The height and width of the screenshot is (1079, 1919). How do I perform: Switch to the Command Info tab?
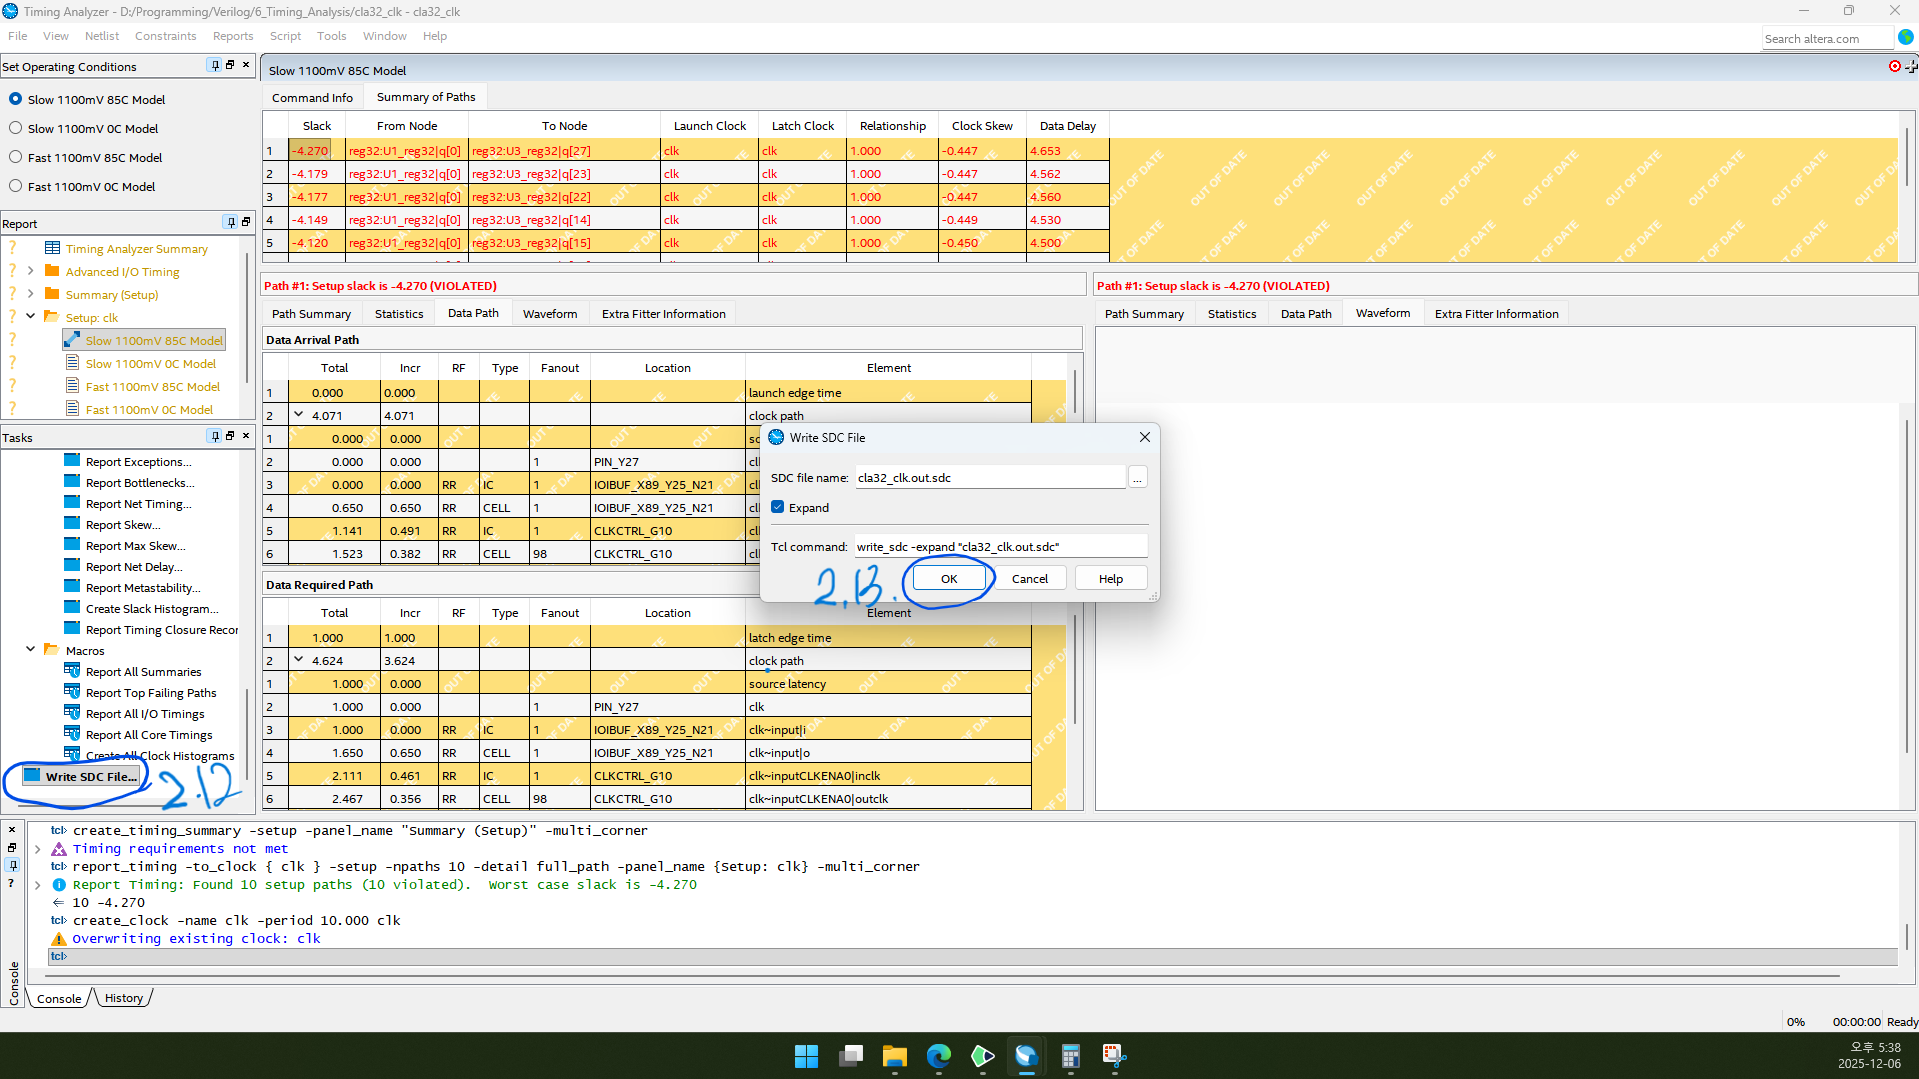(312, 97)
